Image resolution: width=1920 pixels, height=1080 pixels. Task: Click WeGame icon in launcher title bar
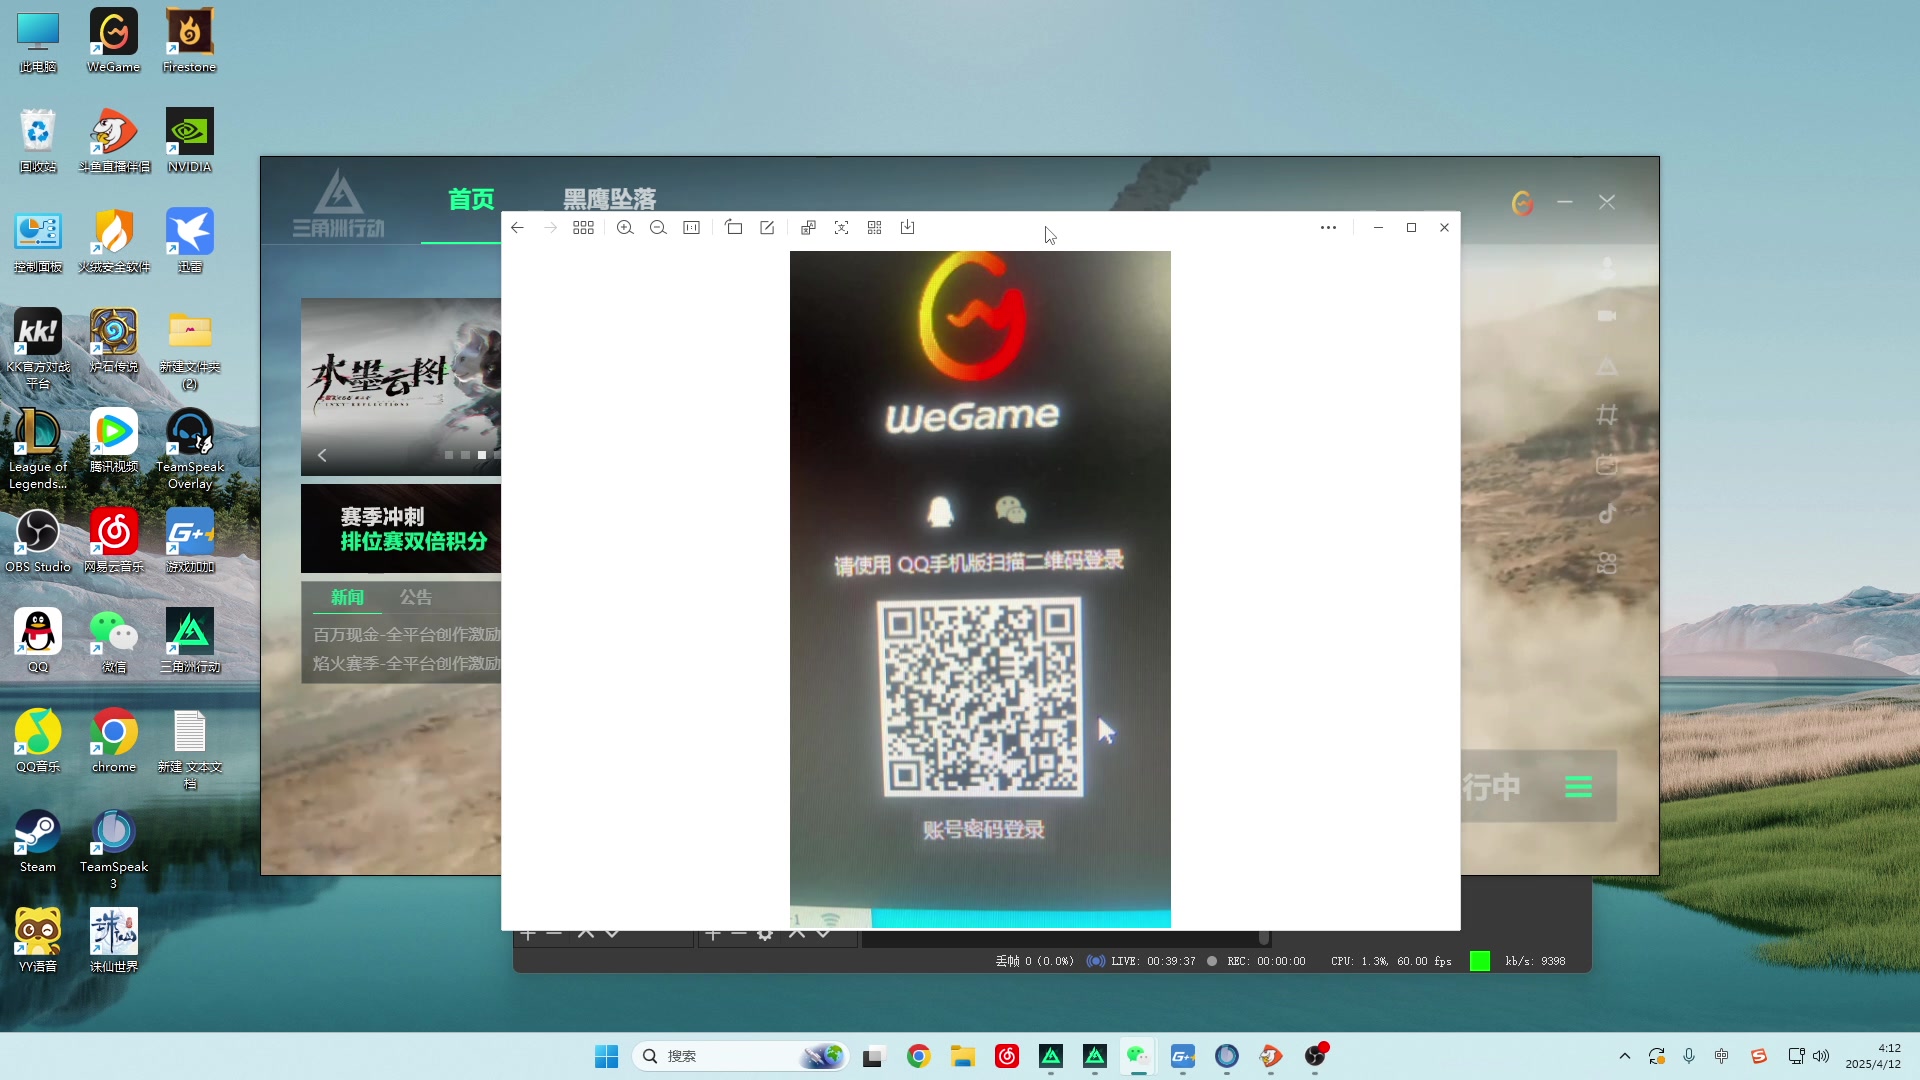(1522, 203)
